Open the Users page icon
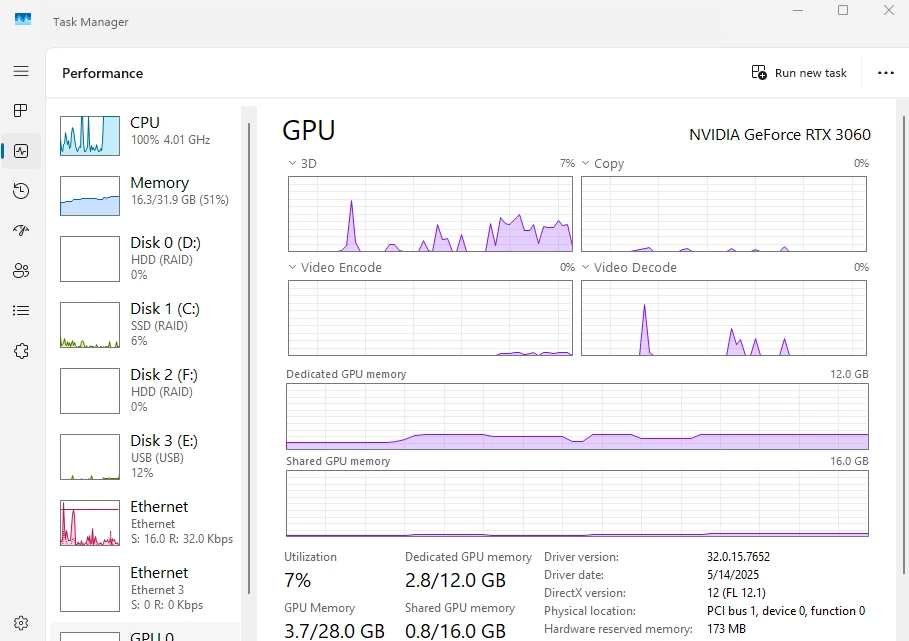Image resolution: width=909 pixels, height=641 pixels. [21, 271]
